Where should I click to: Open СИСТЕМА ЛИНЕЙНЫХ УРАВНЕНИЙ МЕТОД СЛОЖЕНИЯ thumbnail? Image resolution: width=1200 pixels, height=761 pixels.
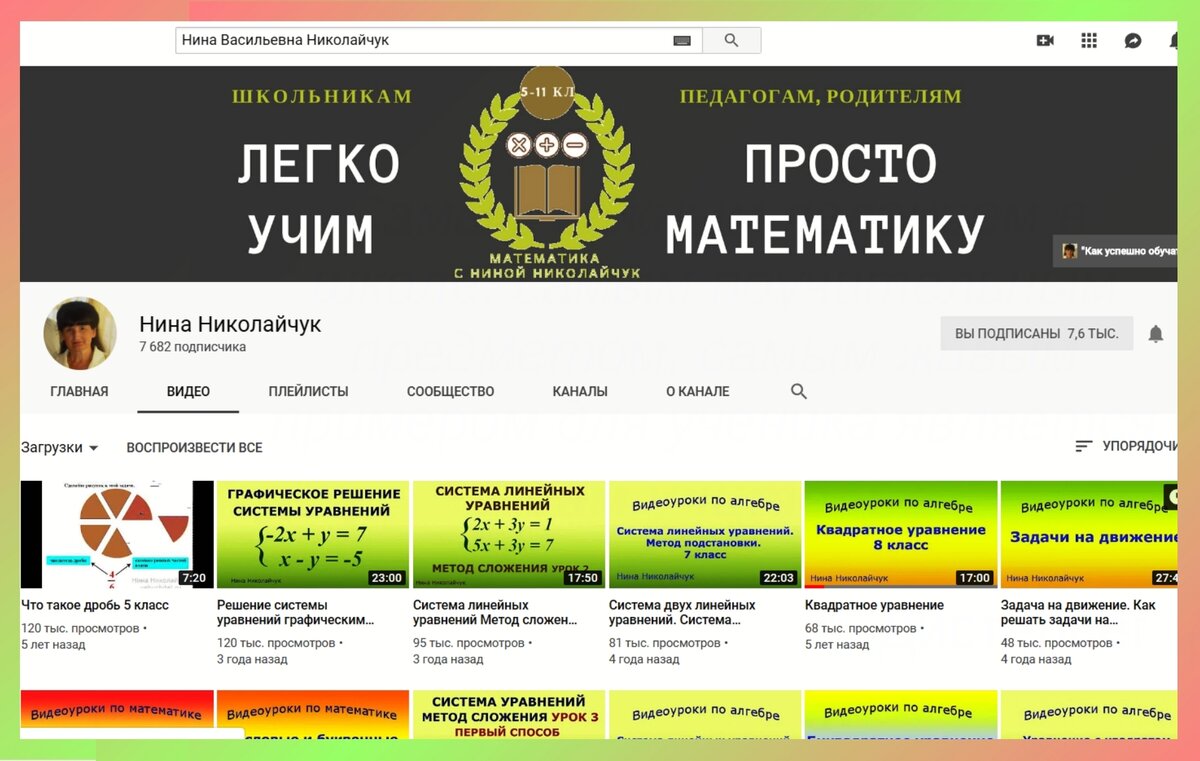[x=509, y=534]
